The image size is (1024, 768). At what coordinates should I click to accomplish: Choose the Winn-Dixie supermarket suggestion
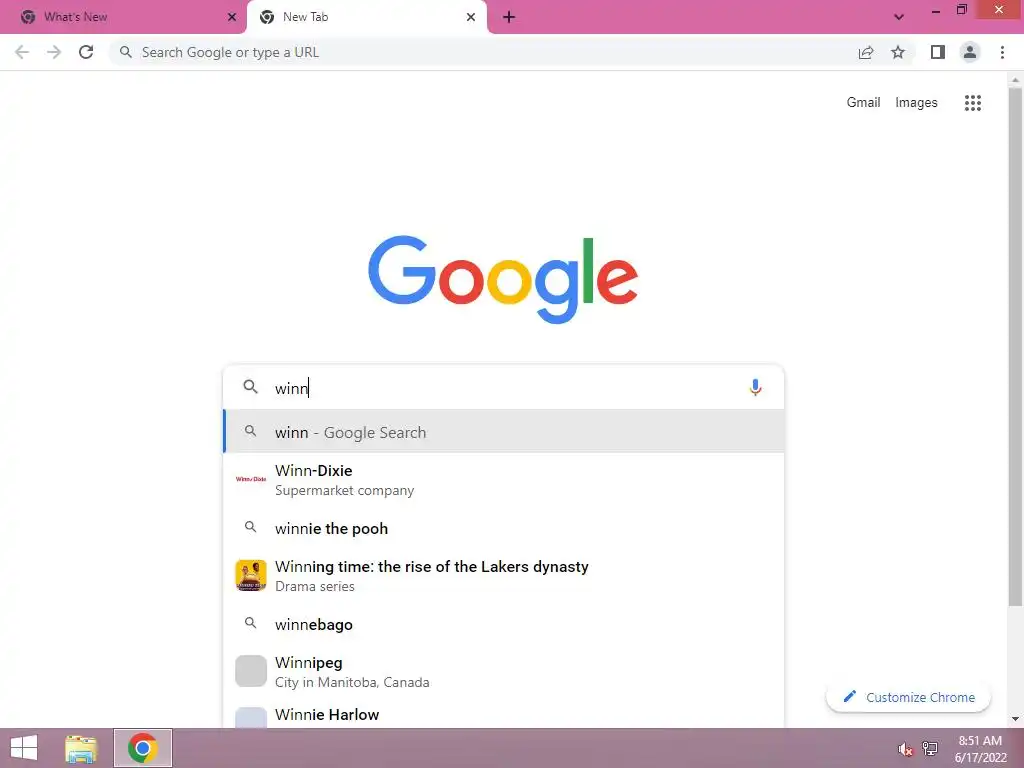click(x=504, y=480)
